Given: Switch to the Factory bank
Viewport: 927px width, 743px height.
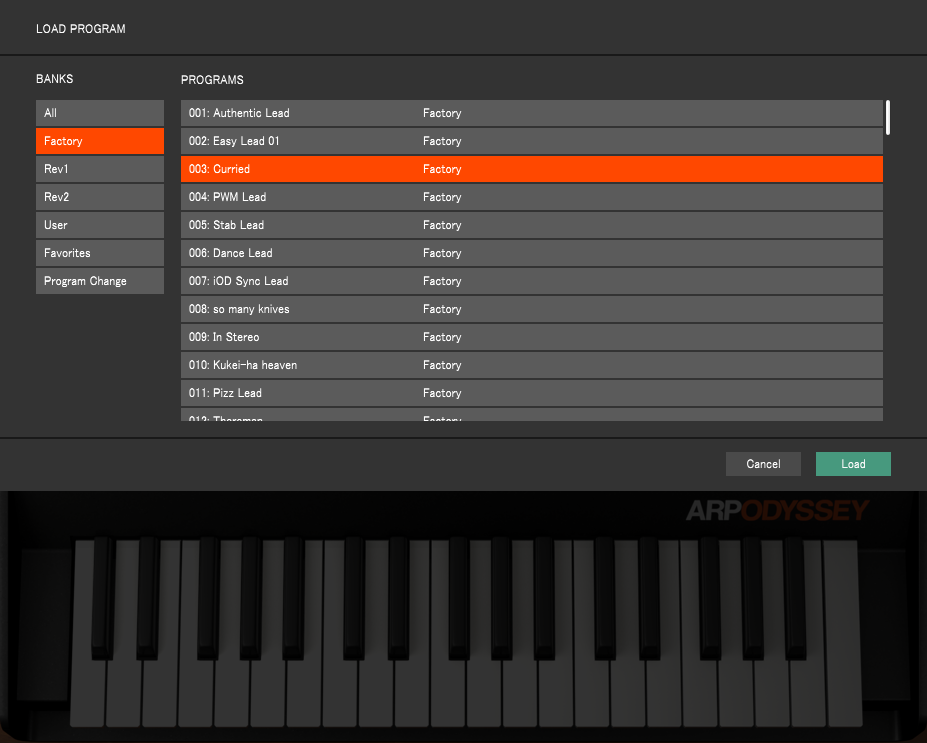Looking at the screenshot, I should pyautogui.click(x=99, y=141).
